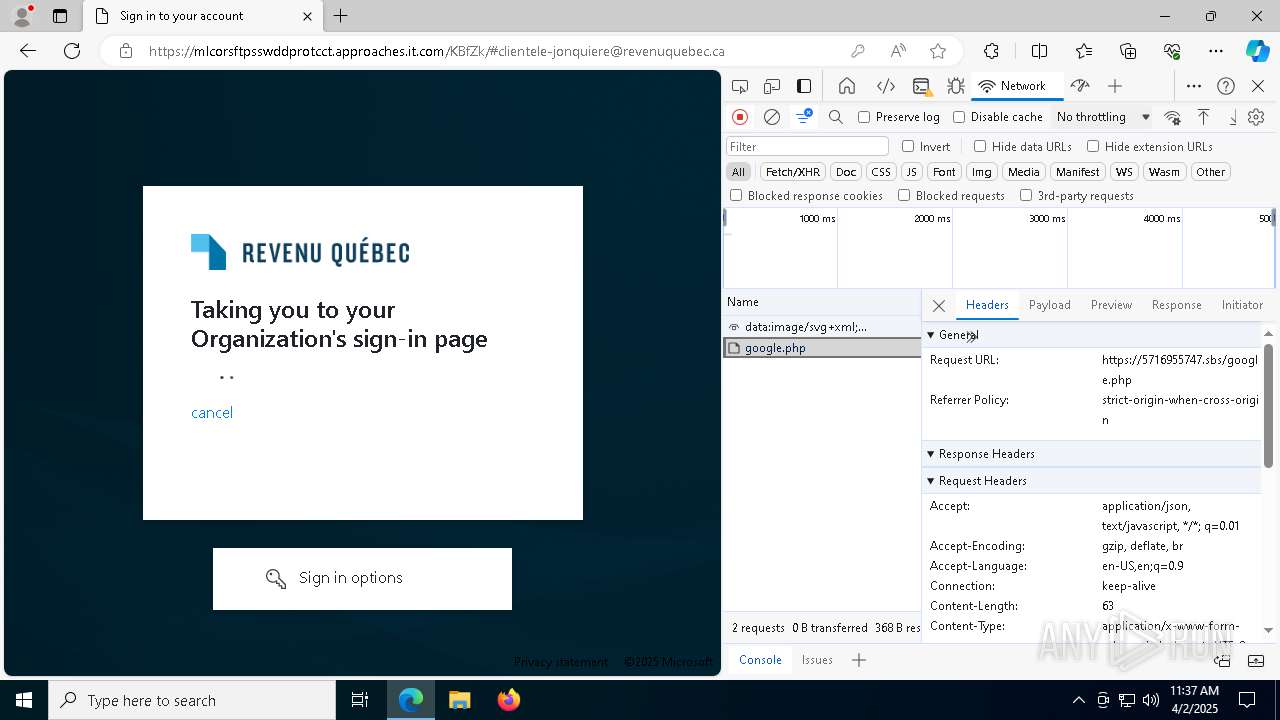Open browser Extensions icon
The width and height of the screenshot is (1280, 720).
click(x=991, y=51)
